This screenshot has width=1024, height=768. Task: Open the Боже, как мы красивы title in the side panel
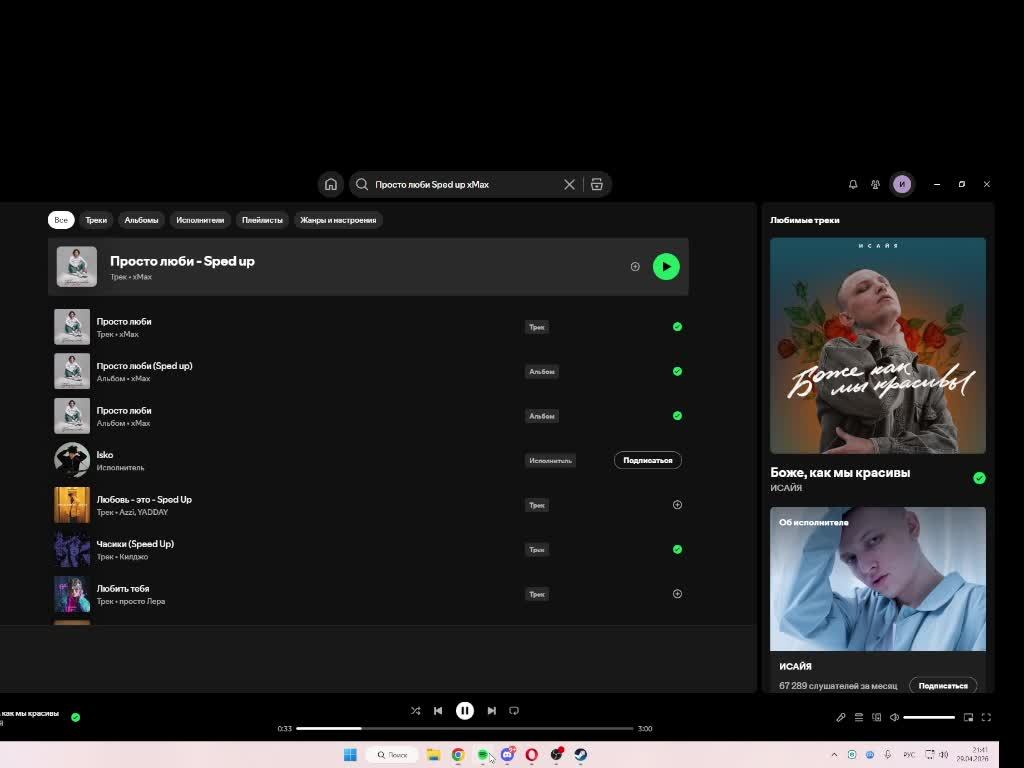[x=840, y=472]
